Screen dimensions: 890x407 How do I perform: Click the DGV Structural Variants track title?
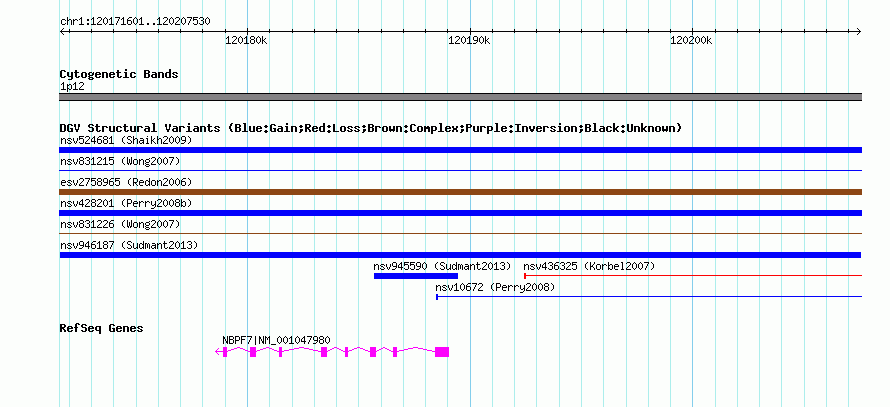click(371, 128)
